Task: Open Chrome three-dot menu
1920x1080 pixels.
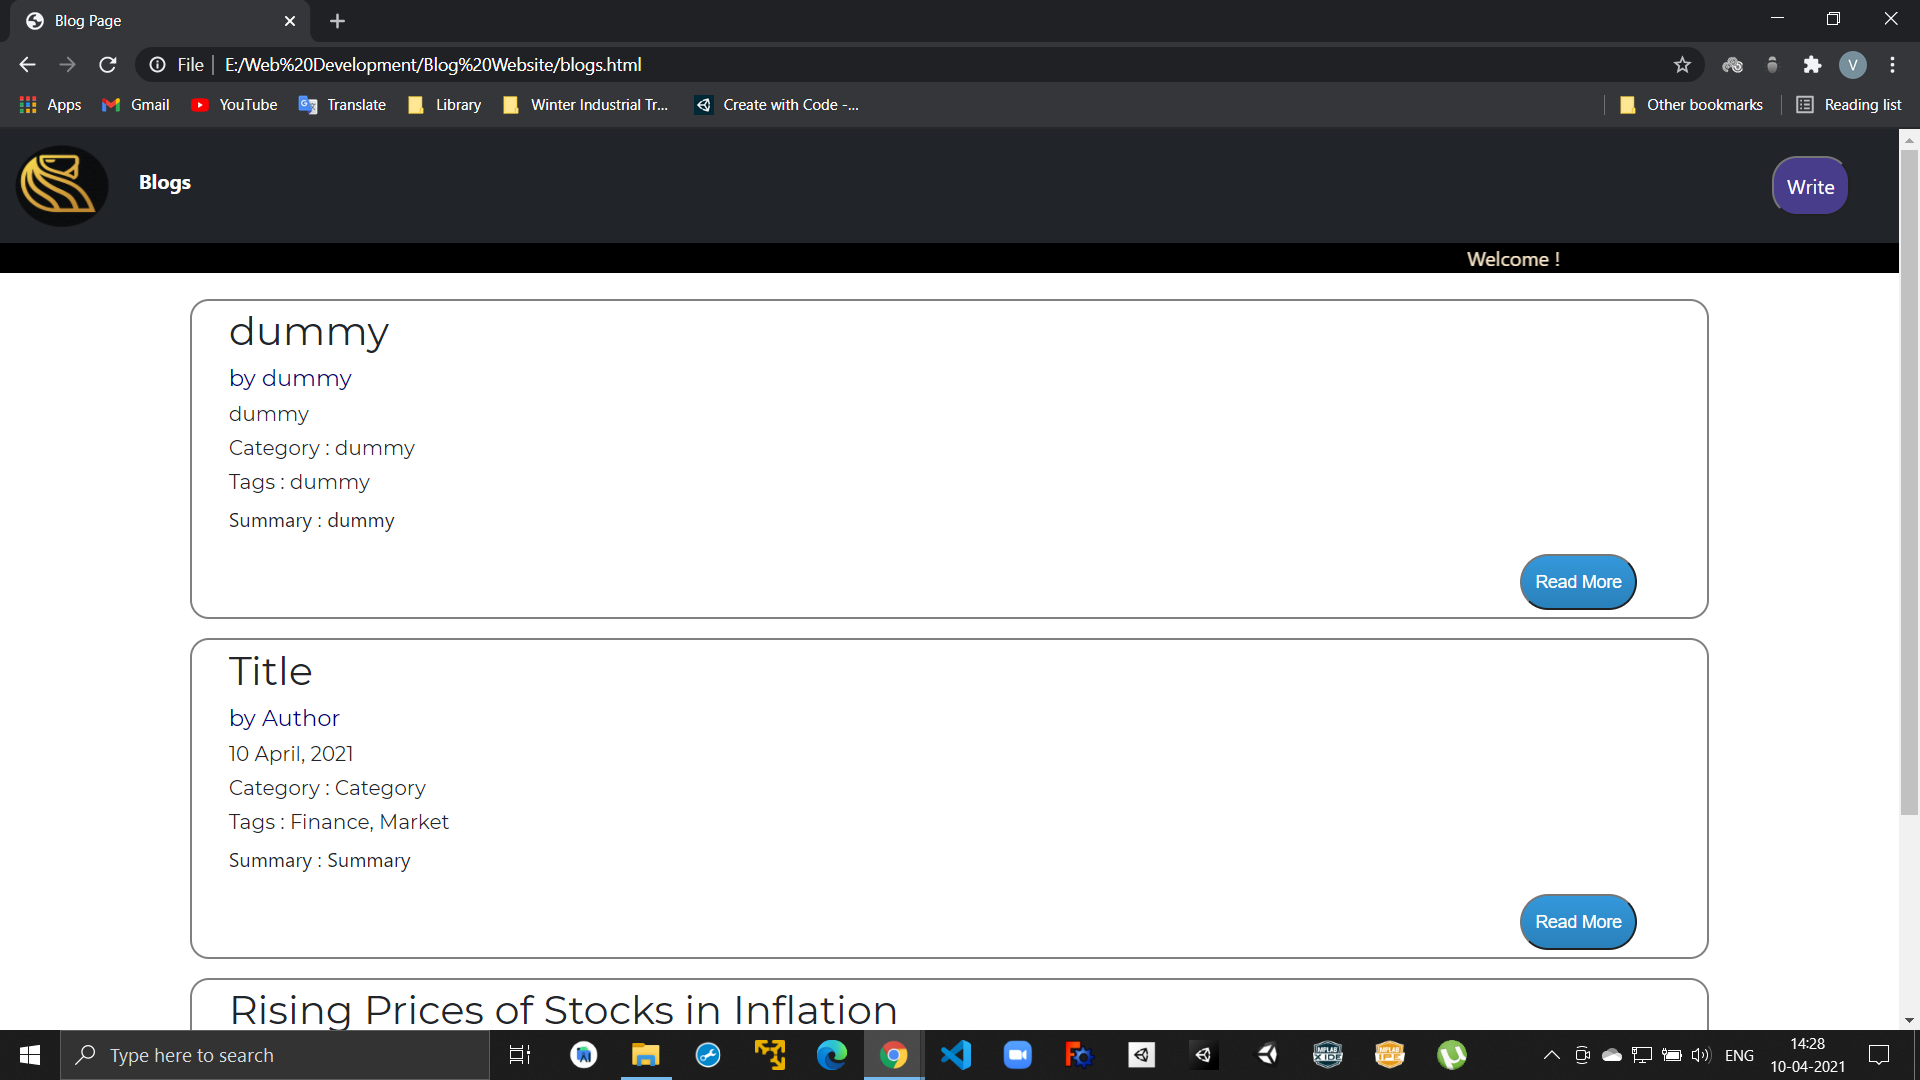Action: click(x=1892, y=65)
